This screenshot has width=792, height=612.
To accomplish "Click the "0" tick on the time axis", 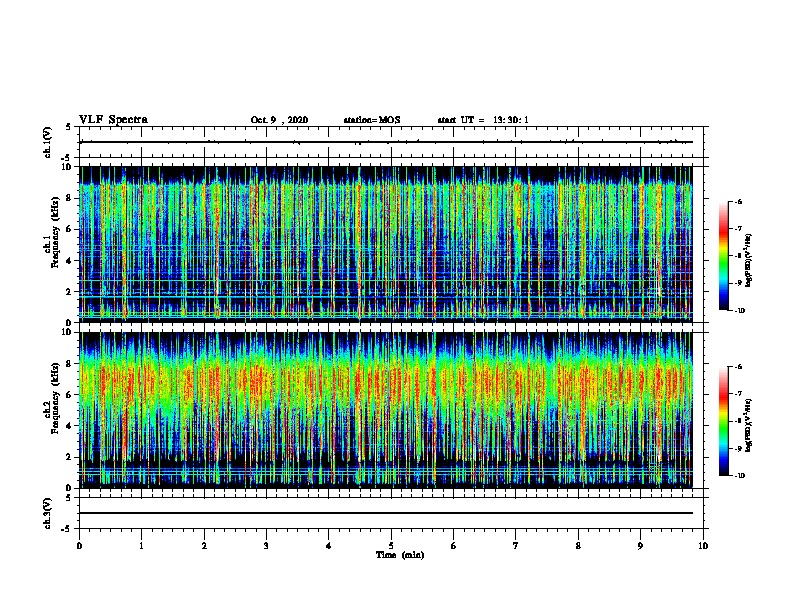I will tap(79, 546).
